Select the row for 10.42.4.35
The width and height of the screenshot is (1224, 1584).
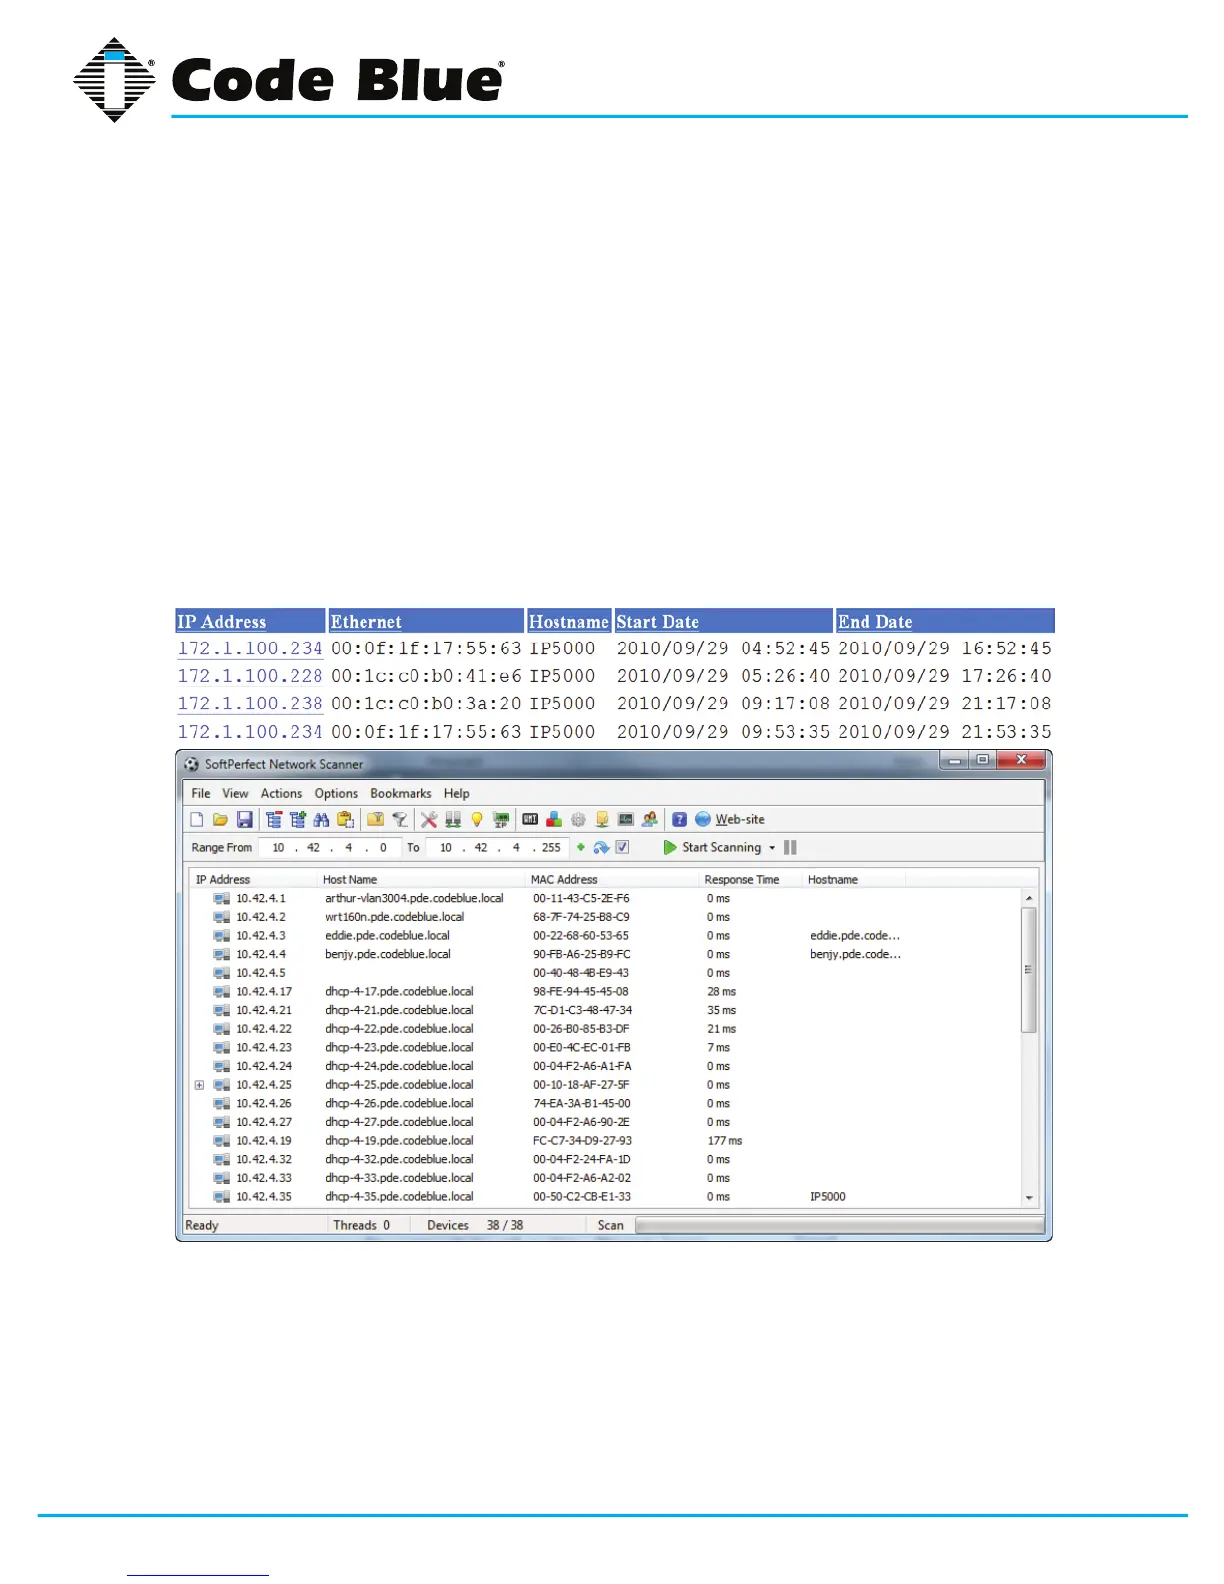point(606,1197)
